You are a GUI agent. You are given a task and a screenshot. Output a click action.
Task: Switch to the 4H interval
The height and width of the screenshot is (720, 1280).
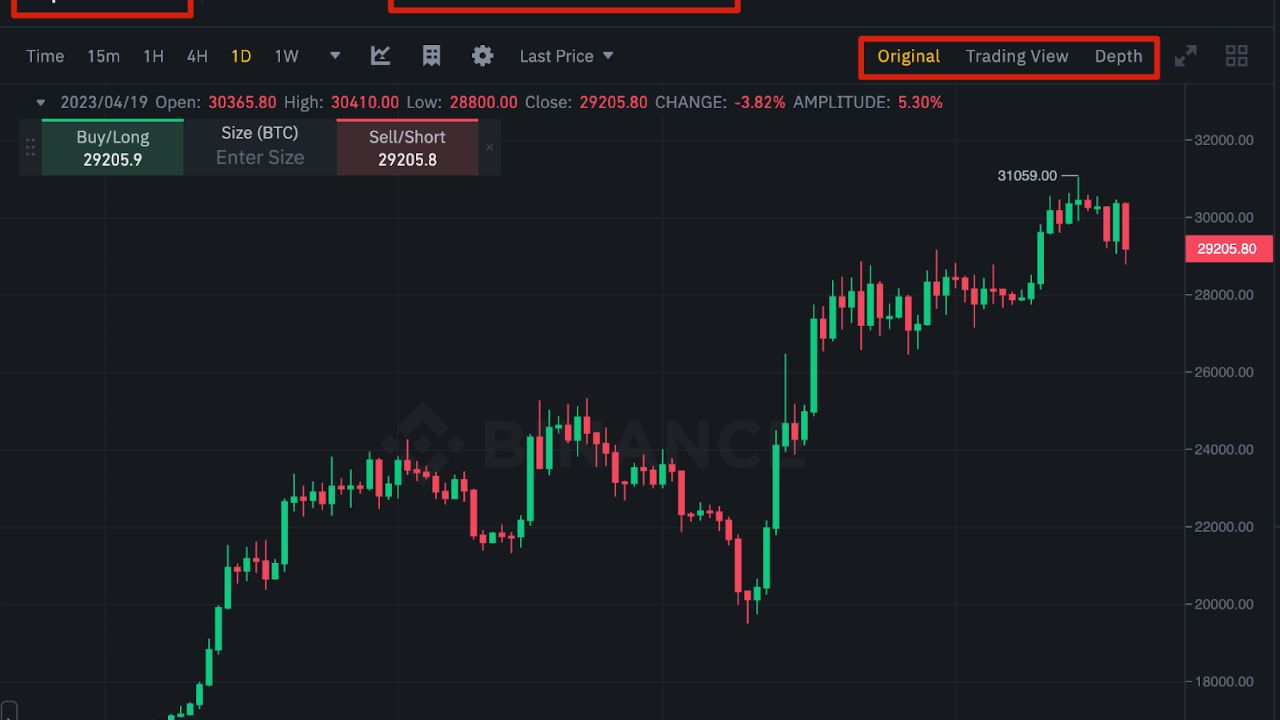pos(196,56)
